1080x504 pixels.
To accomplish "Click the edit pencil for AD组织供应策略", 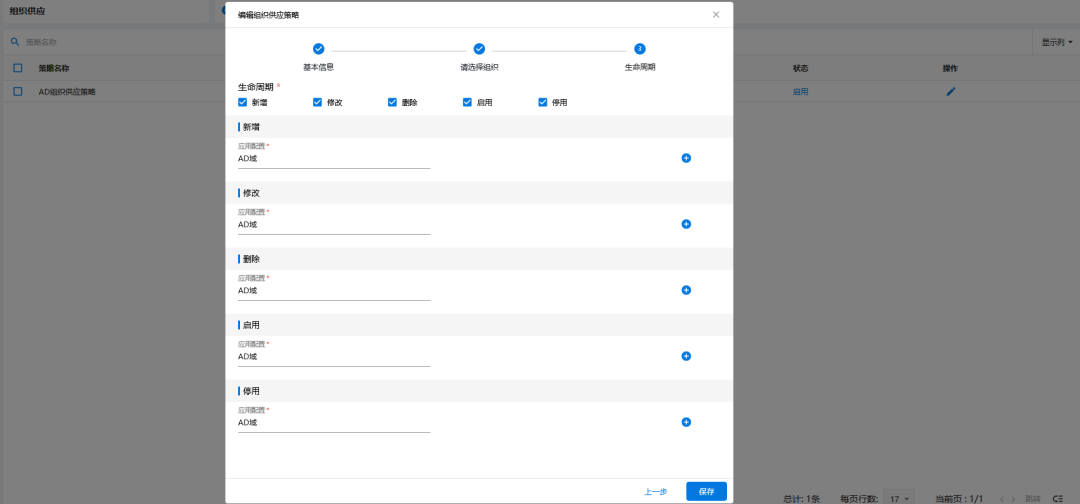I will pyautogui.click(x=951, y=92).
